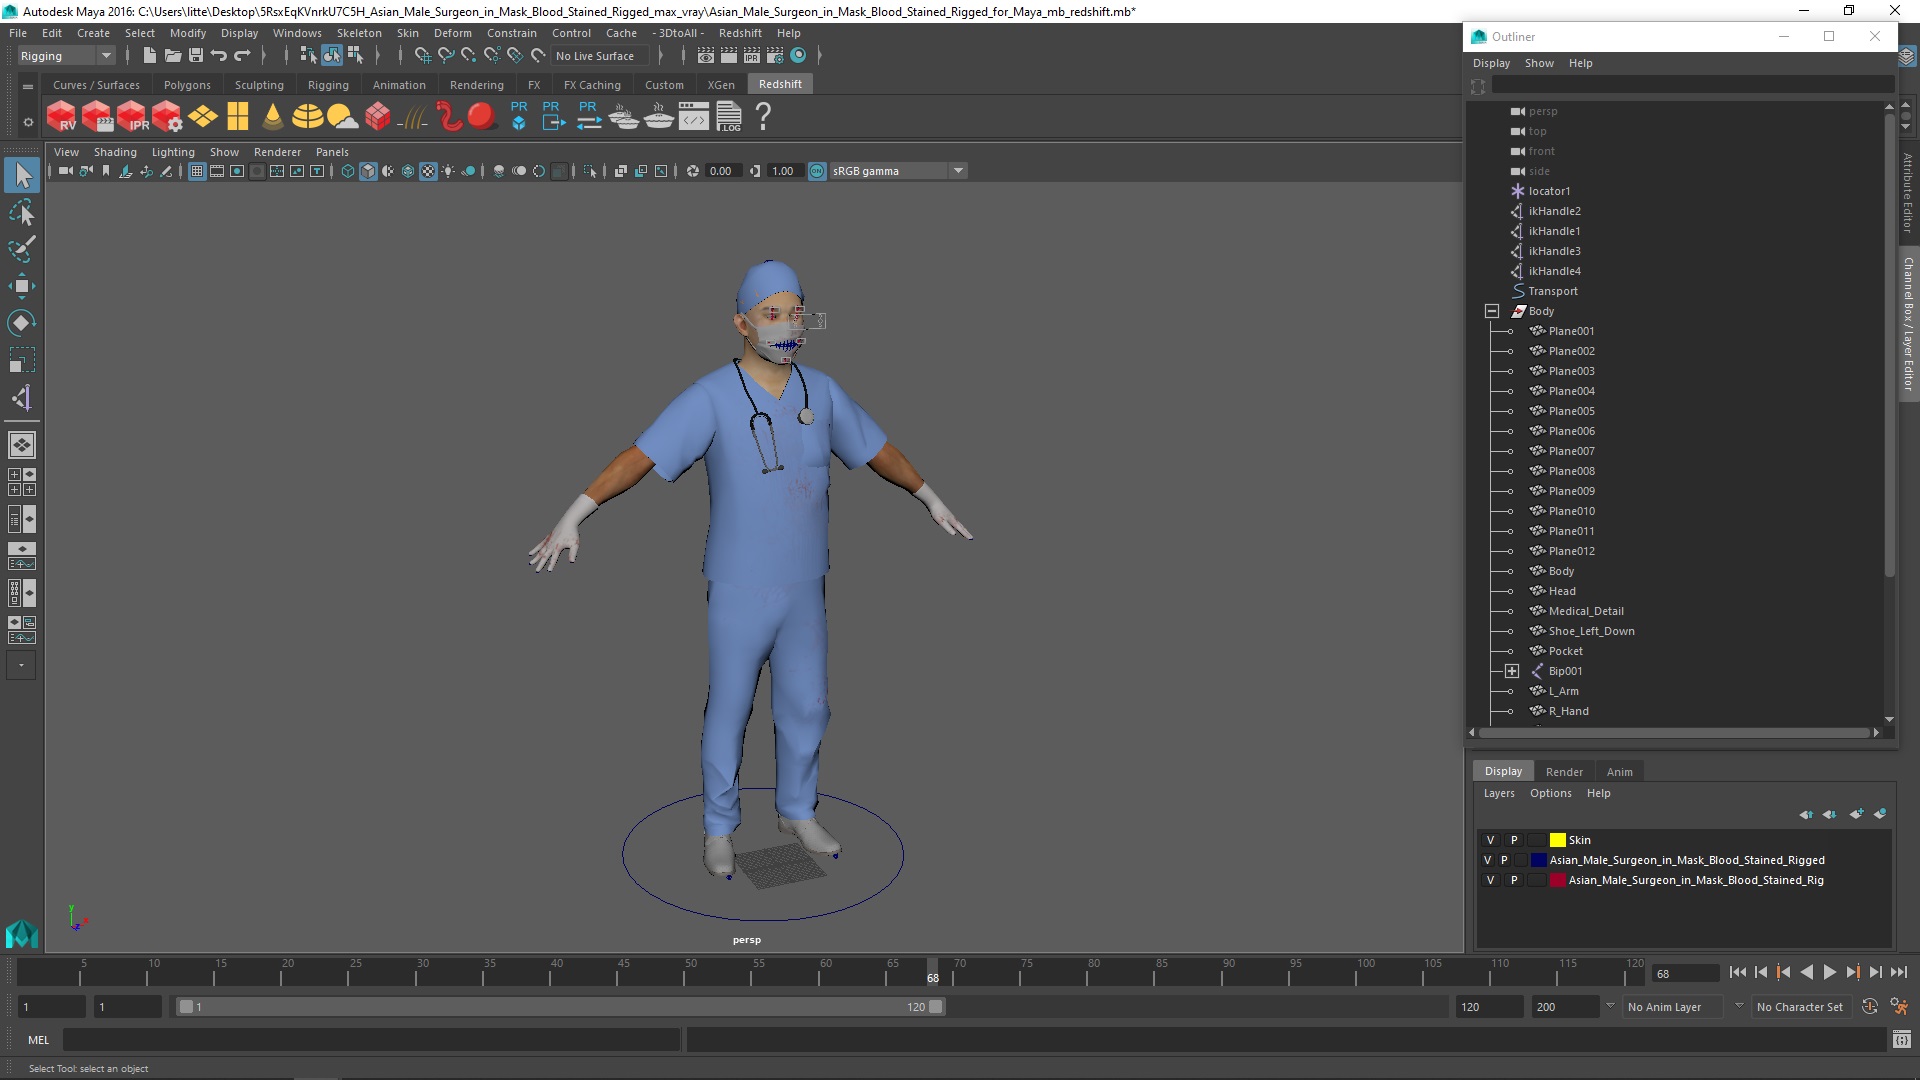Open the Deform menu
The width and height of the screenshot is (1920, 1080).
(452, 33)
